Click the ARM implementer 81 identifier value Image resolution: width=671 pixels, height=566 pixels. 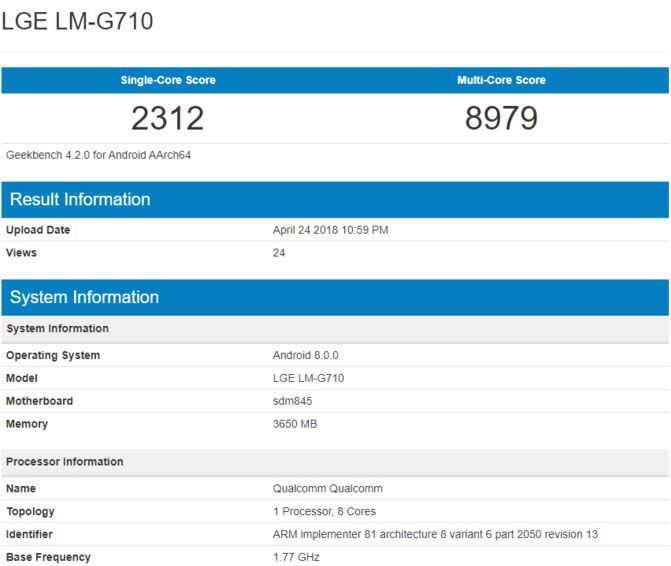[435, 534]
